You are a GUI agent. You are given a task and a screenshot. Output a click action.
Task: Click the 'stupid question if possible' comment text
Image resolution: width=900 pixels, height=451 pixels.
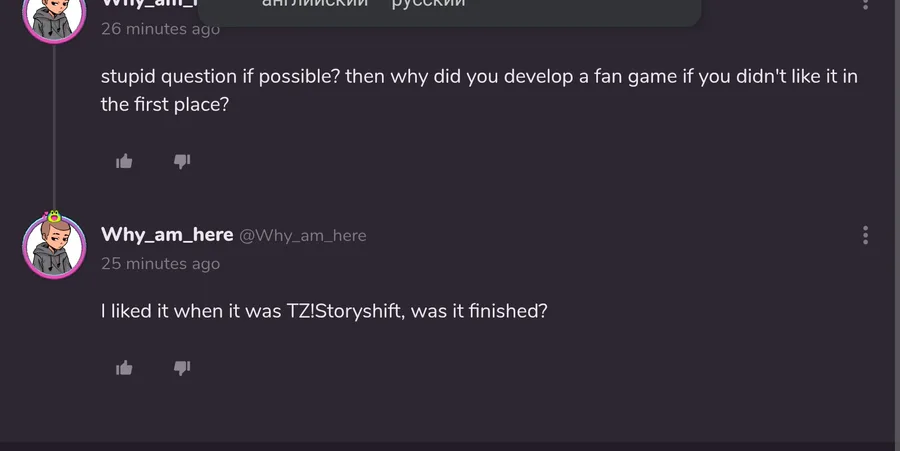479,90
